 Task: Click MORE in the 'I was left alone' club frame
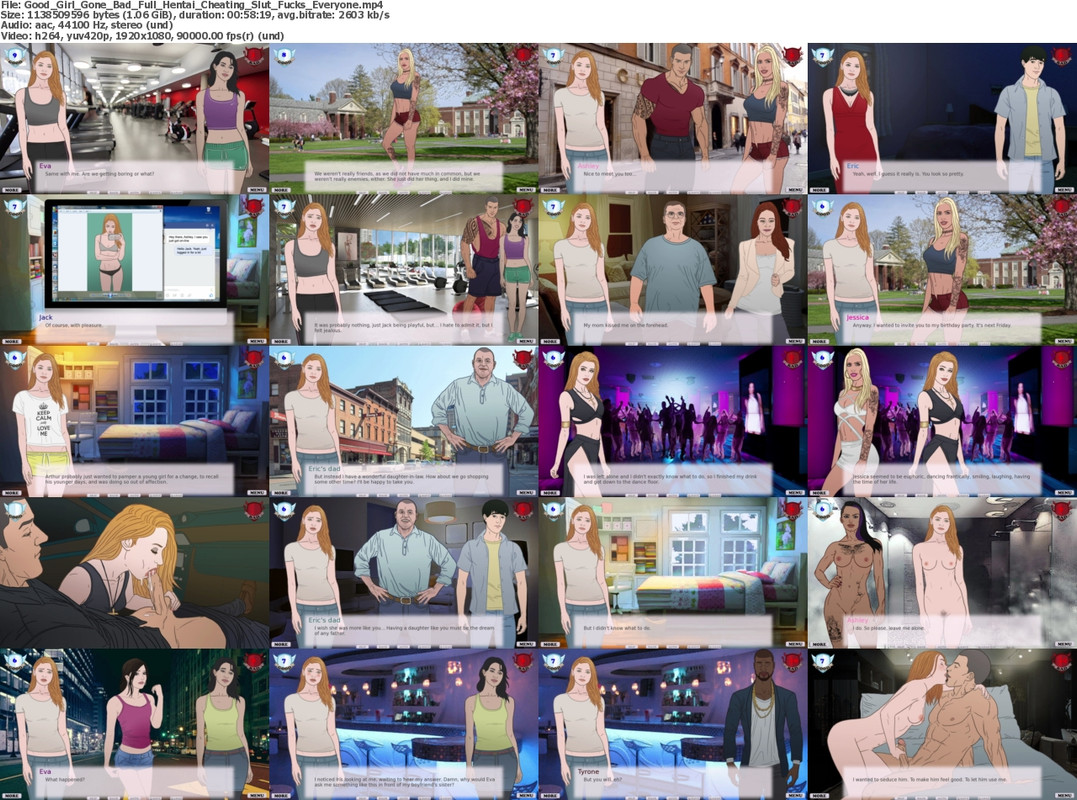coord(550,492)
